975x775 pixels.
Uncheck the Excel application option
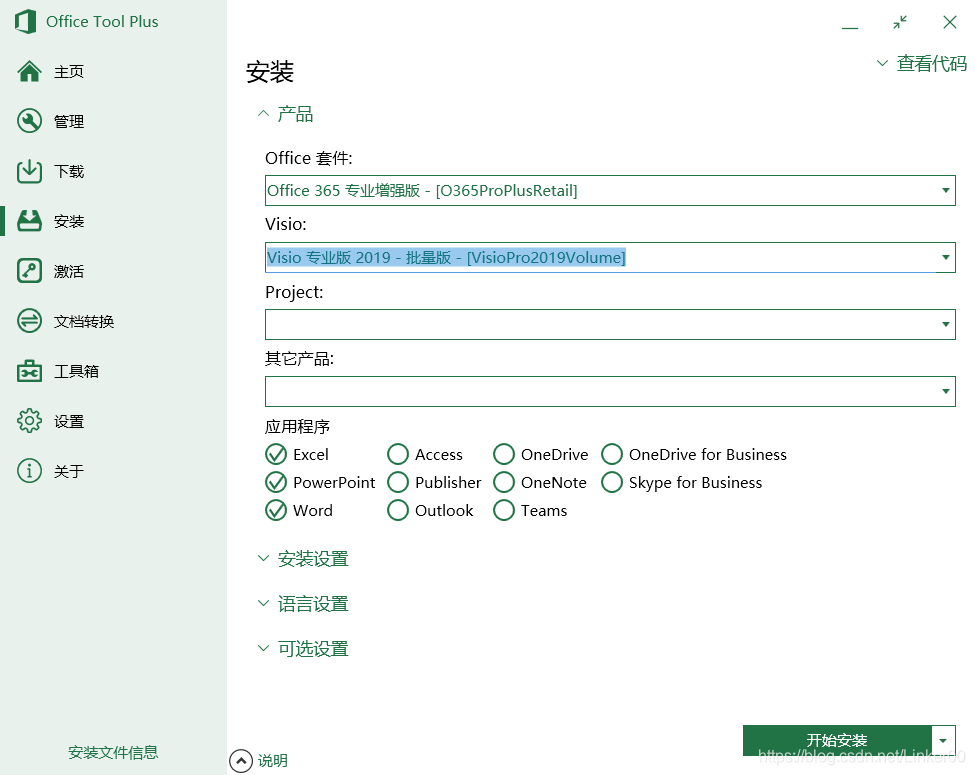click(276, 455)
